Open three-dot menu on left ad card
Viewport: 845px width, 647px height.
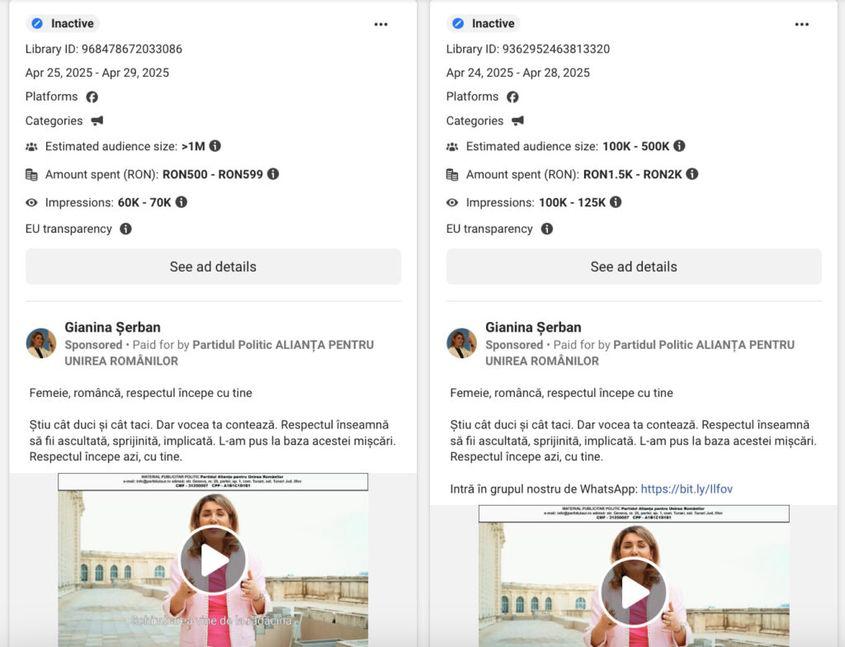[x=381, y=24]
